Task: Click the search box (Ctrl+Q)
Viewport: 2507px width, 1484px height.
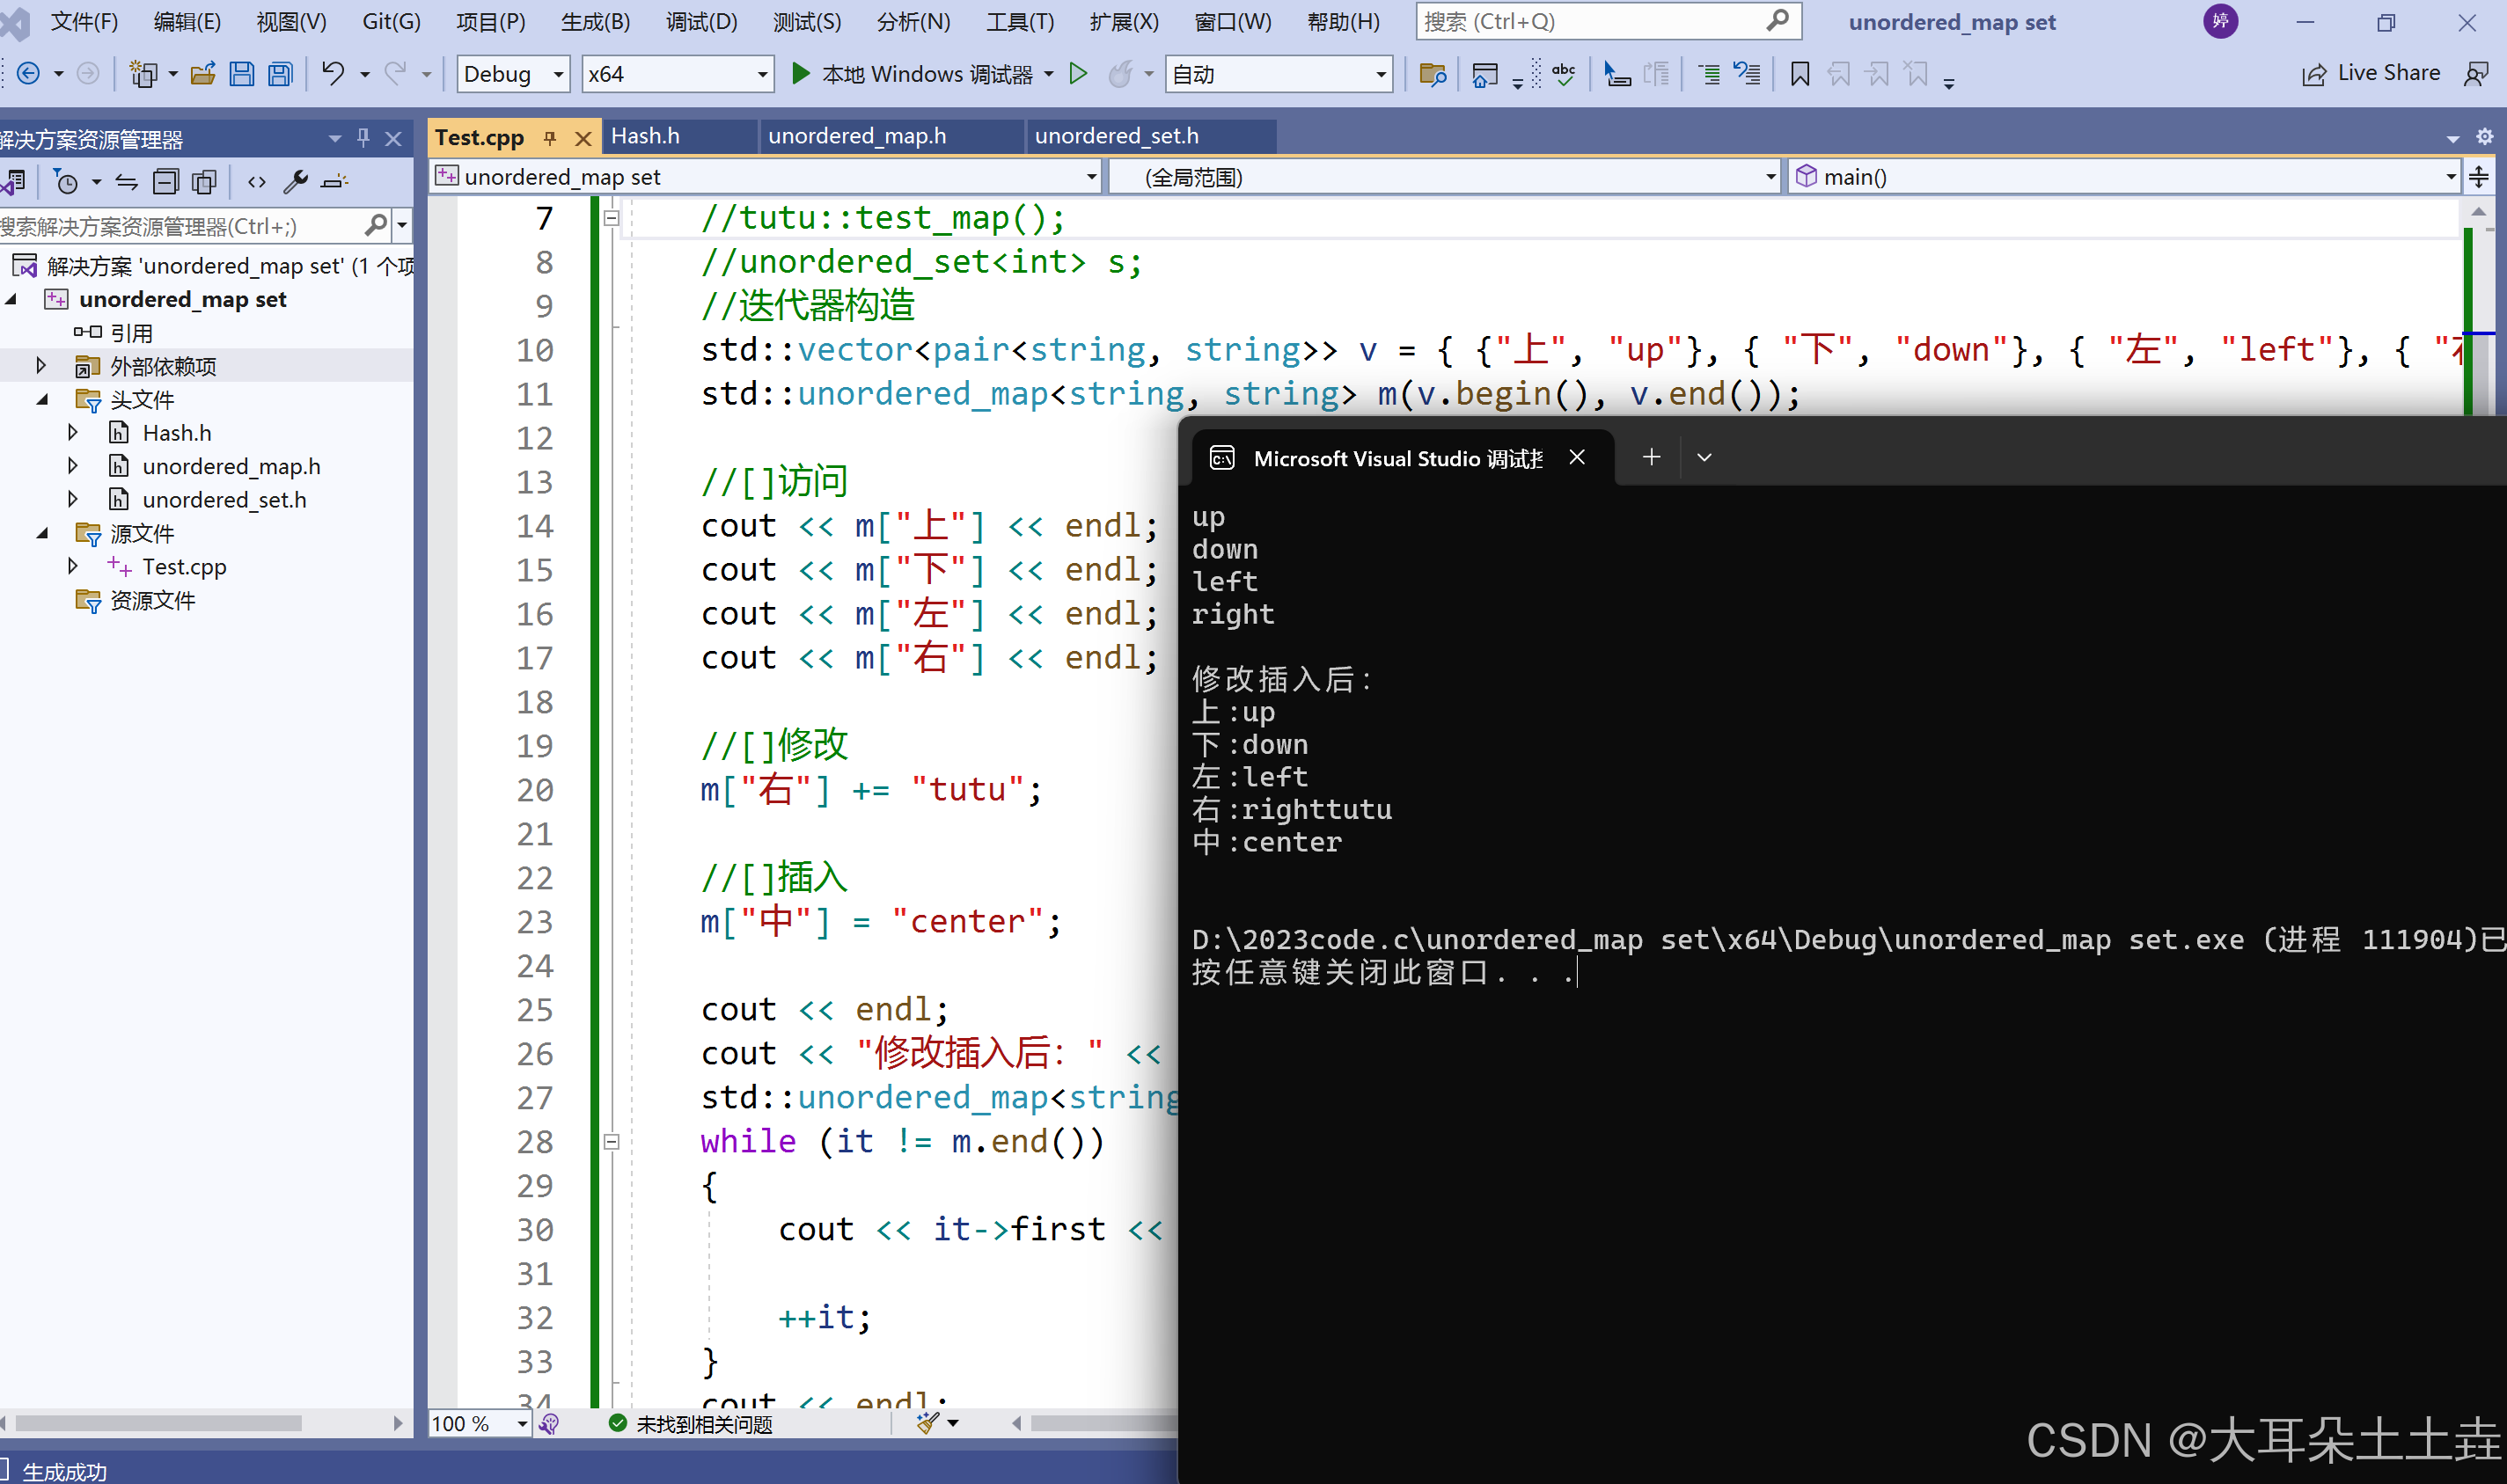Action: [1608, 21]
